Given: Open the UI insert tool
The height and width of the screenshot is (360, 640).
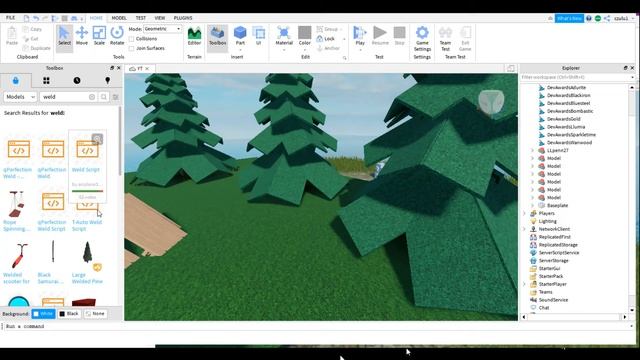Looking at the screenshot, I should pos(258,36).
